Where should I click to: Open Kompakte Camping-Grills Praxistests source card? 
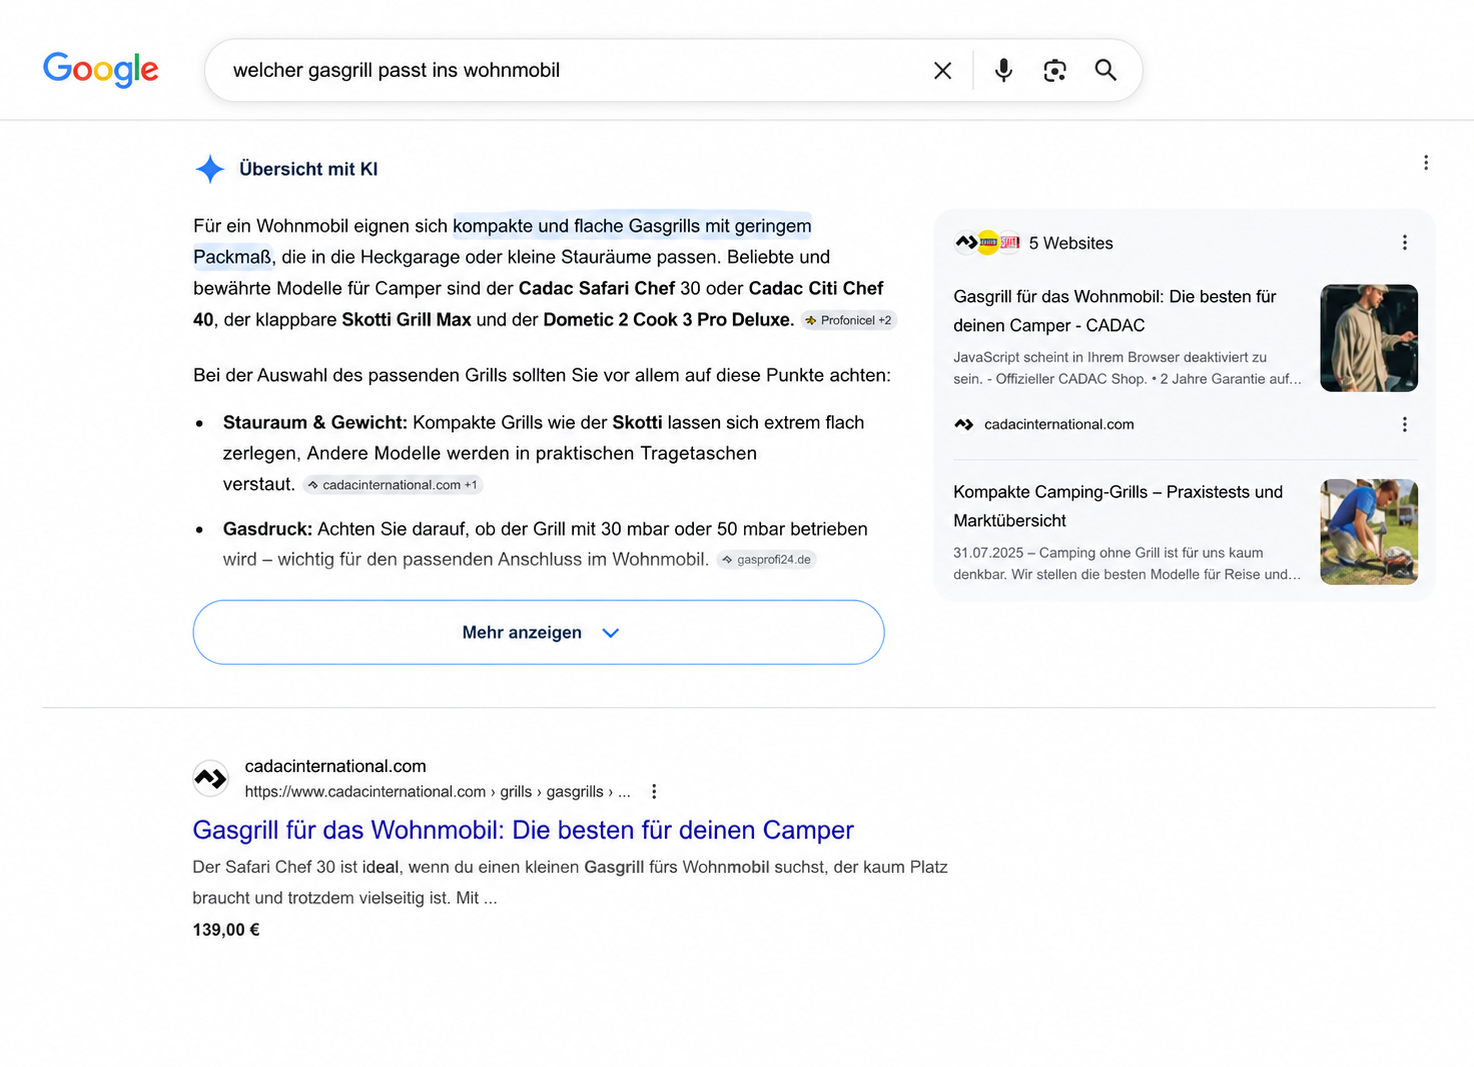[x=1118, y=506]
